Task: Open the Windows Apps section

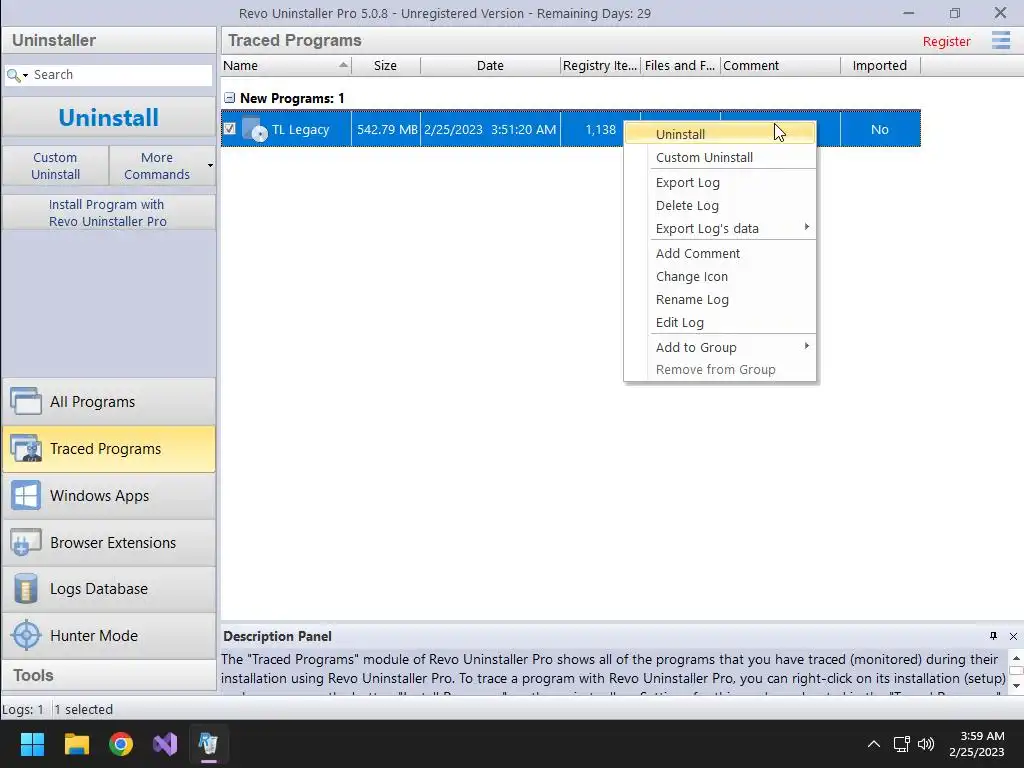Action: click(x=108, y=496)
